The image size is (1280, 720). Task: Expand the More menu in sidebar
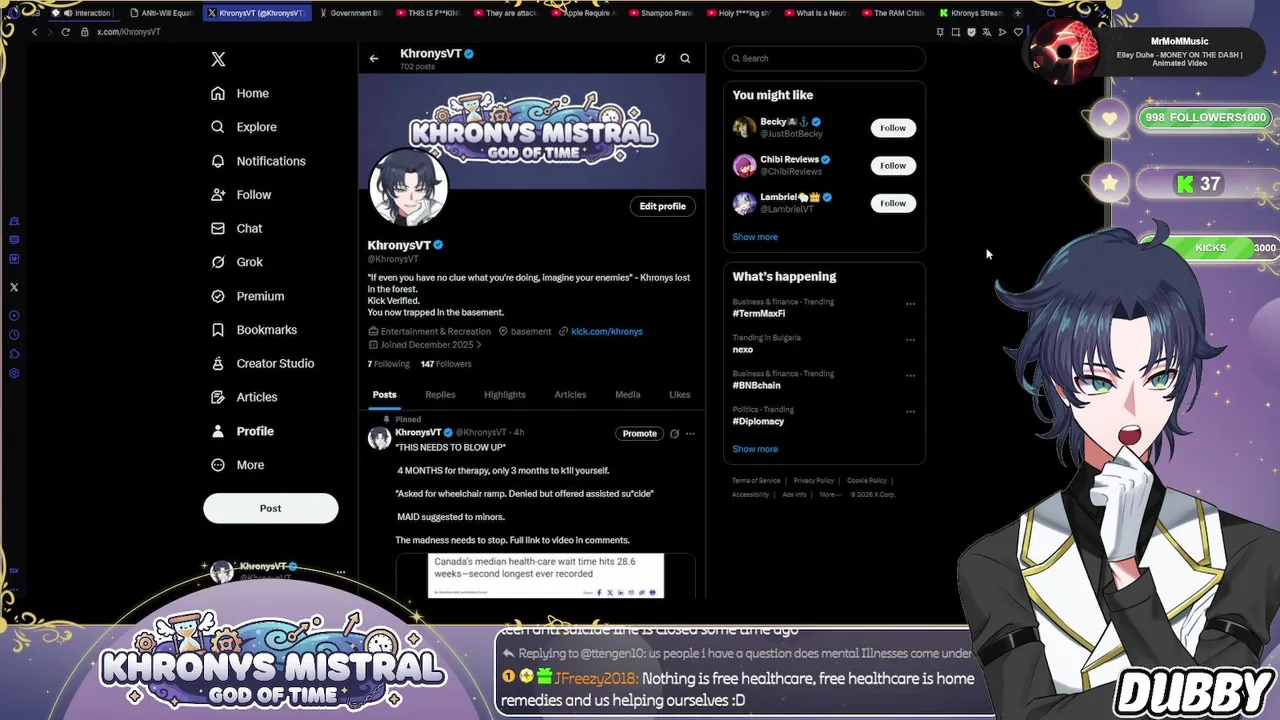point(238,465)
